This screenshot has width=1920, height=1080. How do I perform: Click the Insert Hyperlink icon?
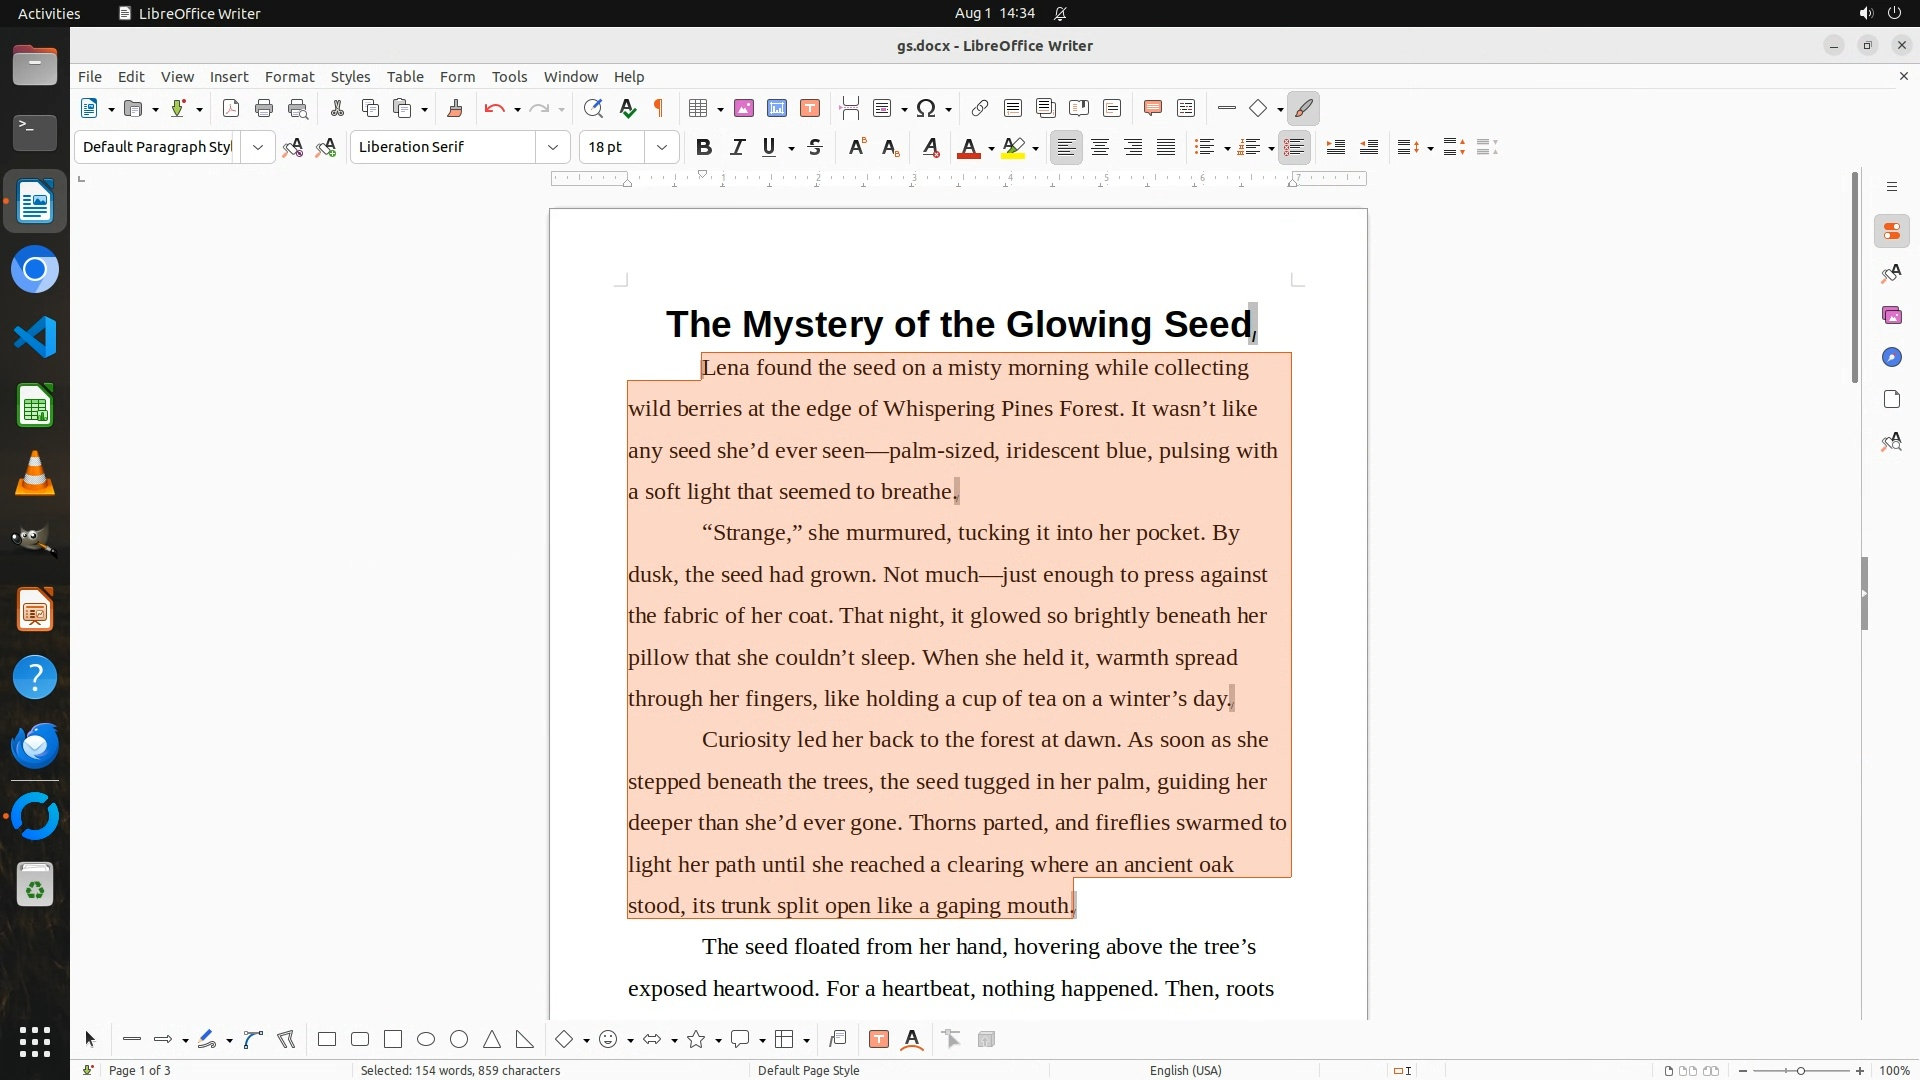click(x=980, y=109)
